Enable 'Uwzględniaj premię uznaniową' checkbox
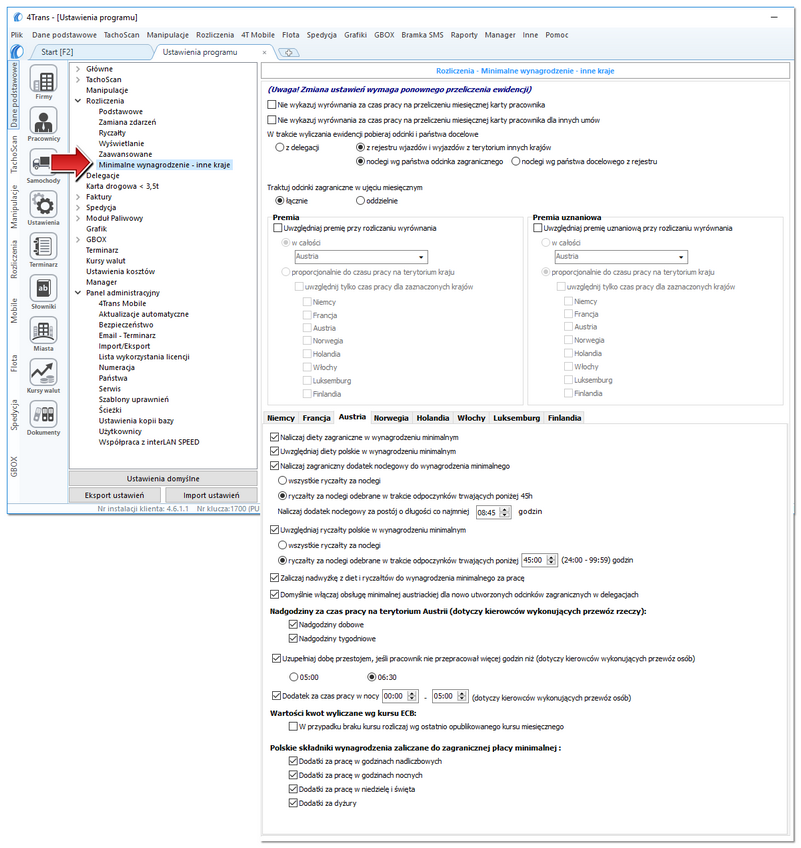Viewport: 801px width, 848px height. click(538, 228)
